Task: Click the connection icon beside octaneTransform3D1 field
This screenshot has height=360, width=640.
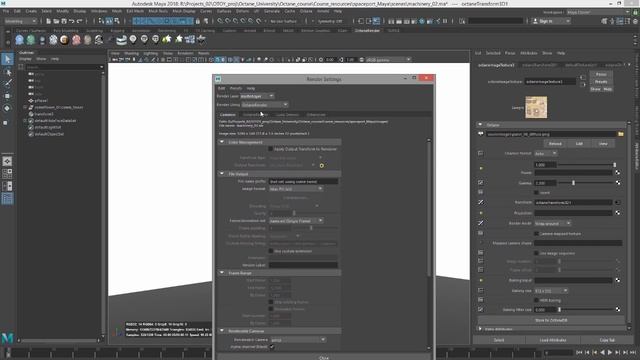Action: [618, 202]
